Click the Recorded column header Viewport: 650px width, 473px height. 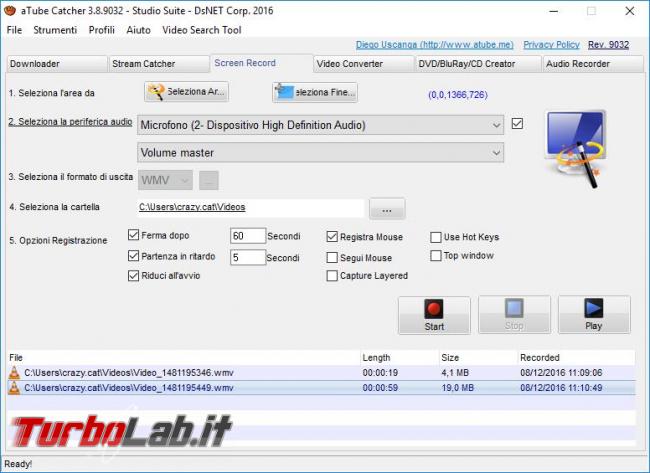click(x=577, y=357)
